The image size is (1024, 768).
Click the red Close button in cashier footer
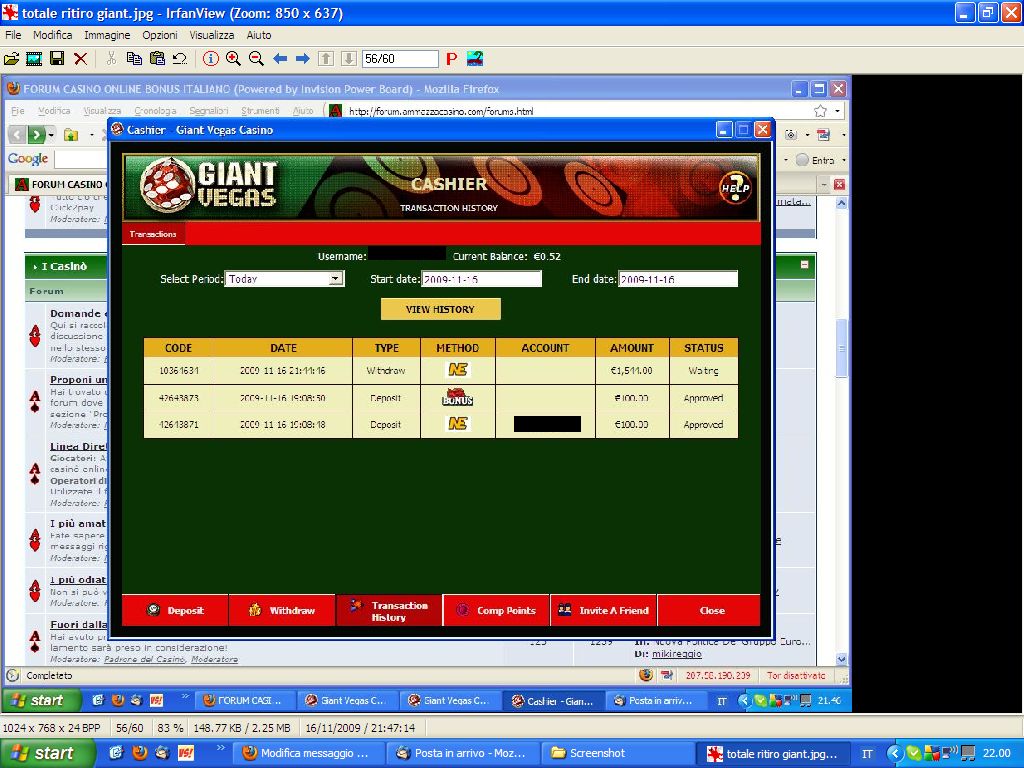coord(709,611)
